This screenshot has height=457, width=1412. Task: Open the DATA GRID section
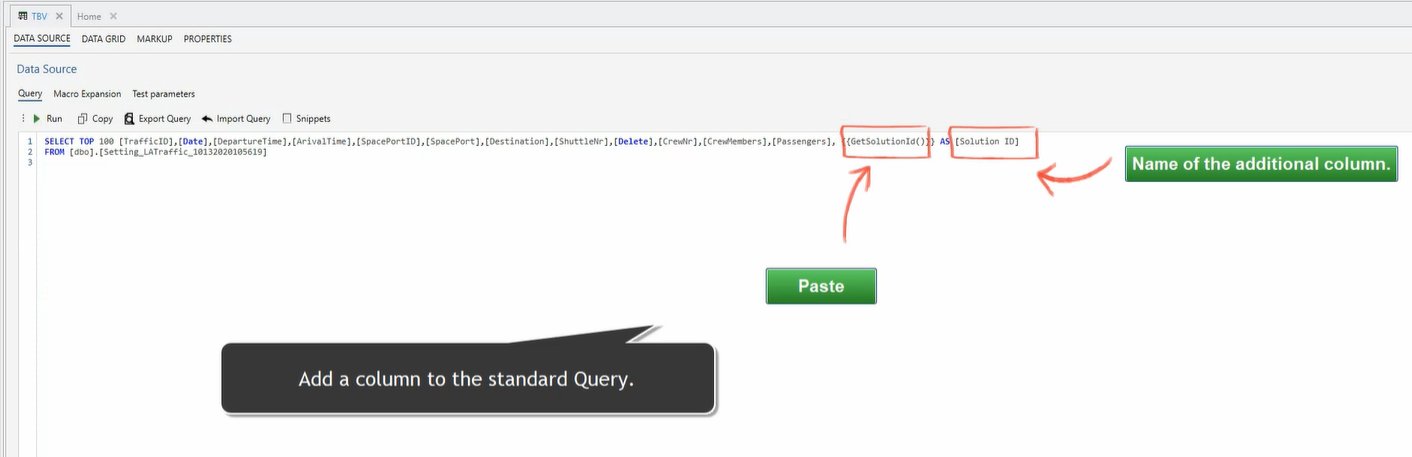pyautogui.click(x=104, y=39)
